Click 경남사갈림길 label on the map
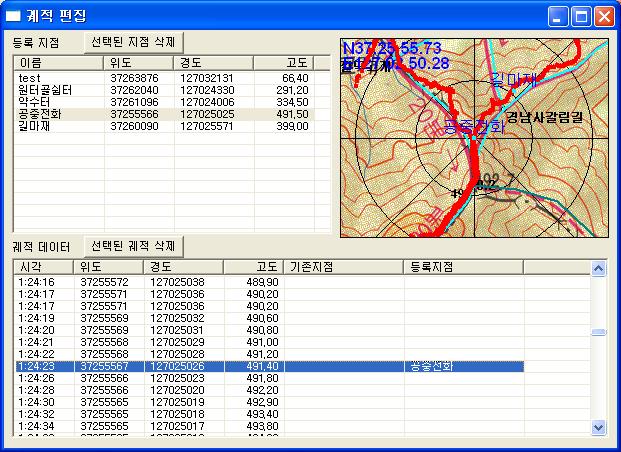The height and width of the screenshot is (452, 621). (545, 117)
